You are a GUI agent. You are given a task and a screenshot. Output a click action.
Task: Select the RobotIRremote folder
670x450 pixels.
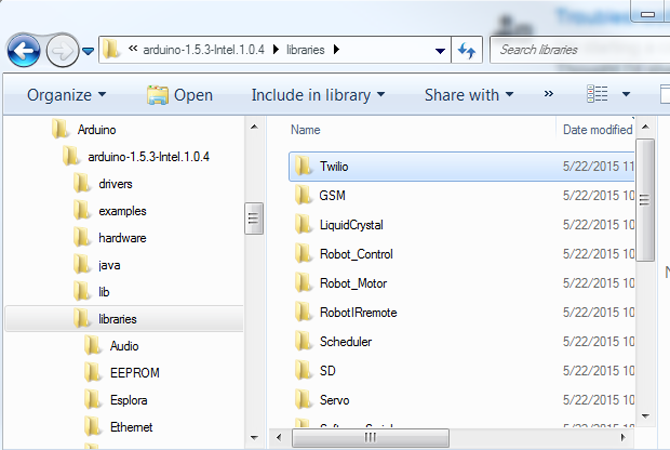coord(358,312)
